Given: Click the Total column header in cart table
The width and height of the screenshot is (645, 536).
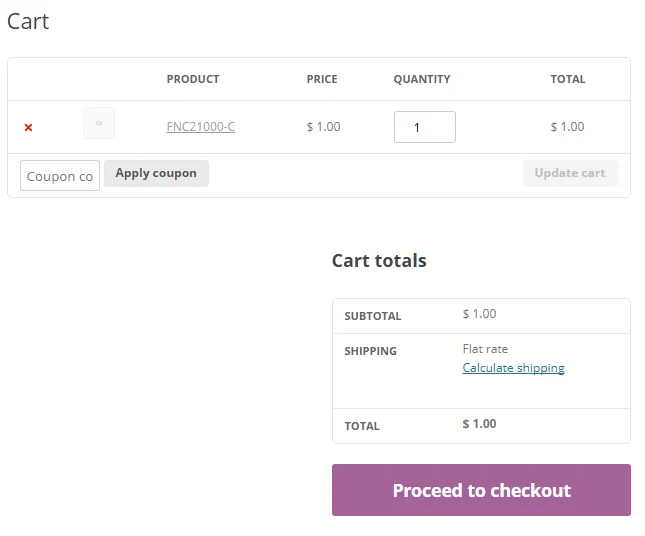Looking at the screenshot, I should [x=568, y=79].
